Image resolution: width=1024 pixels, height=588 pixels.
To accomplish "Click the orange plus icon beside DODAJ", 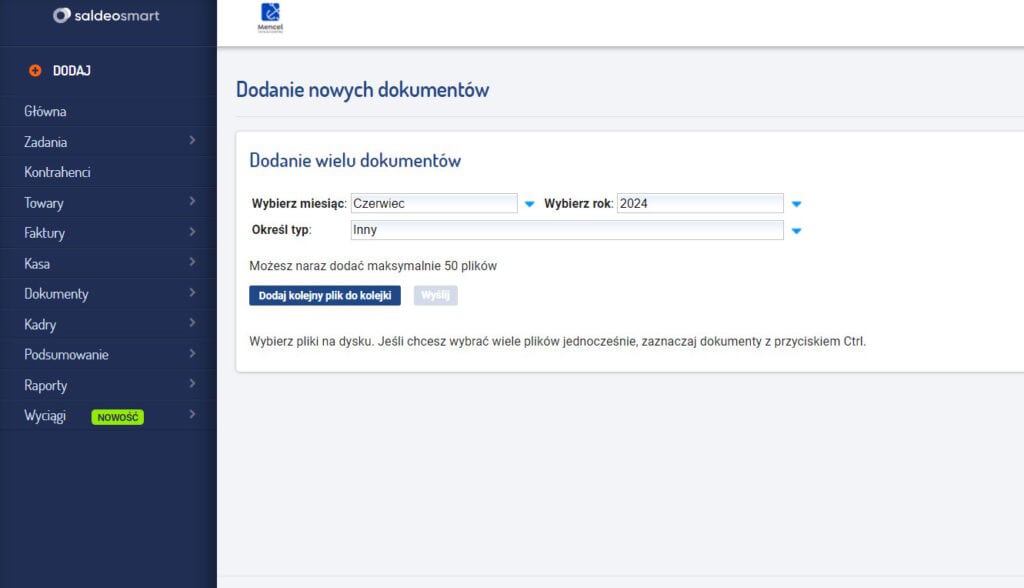I will click(35, 70).
